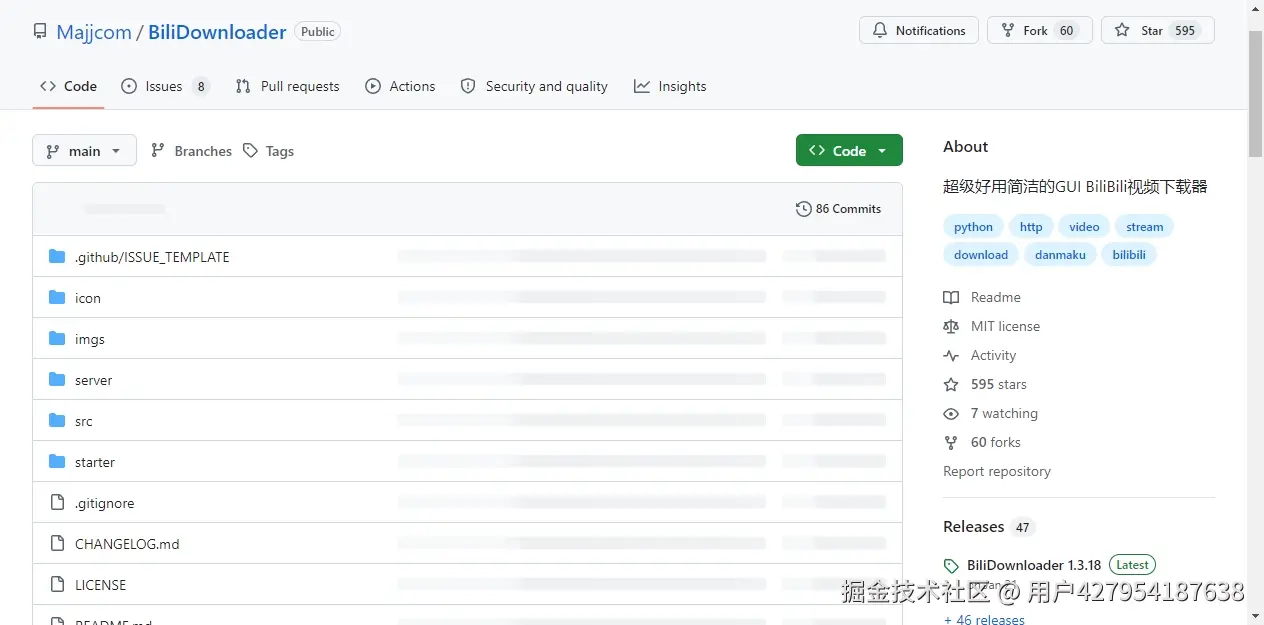This screenshot has height=625, width=1264.
Task: Click the python topic tag
Action: click(x=973, y=227)
